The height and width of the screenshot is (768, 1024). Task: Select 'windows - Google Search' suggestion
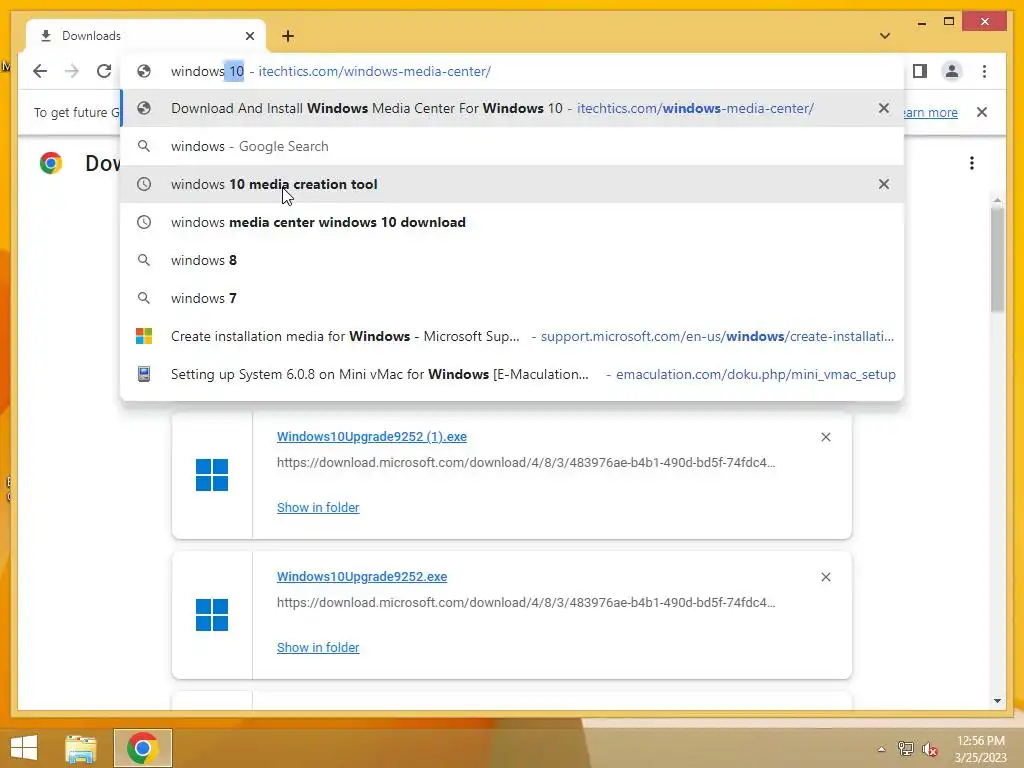click(x=512, y=146)
